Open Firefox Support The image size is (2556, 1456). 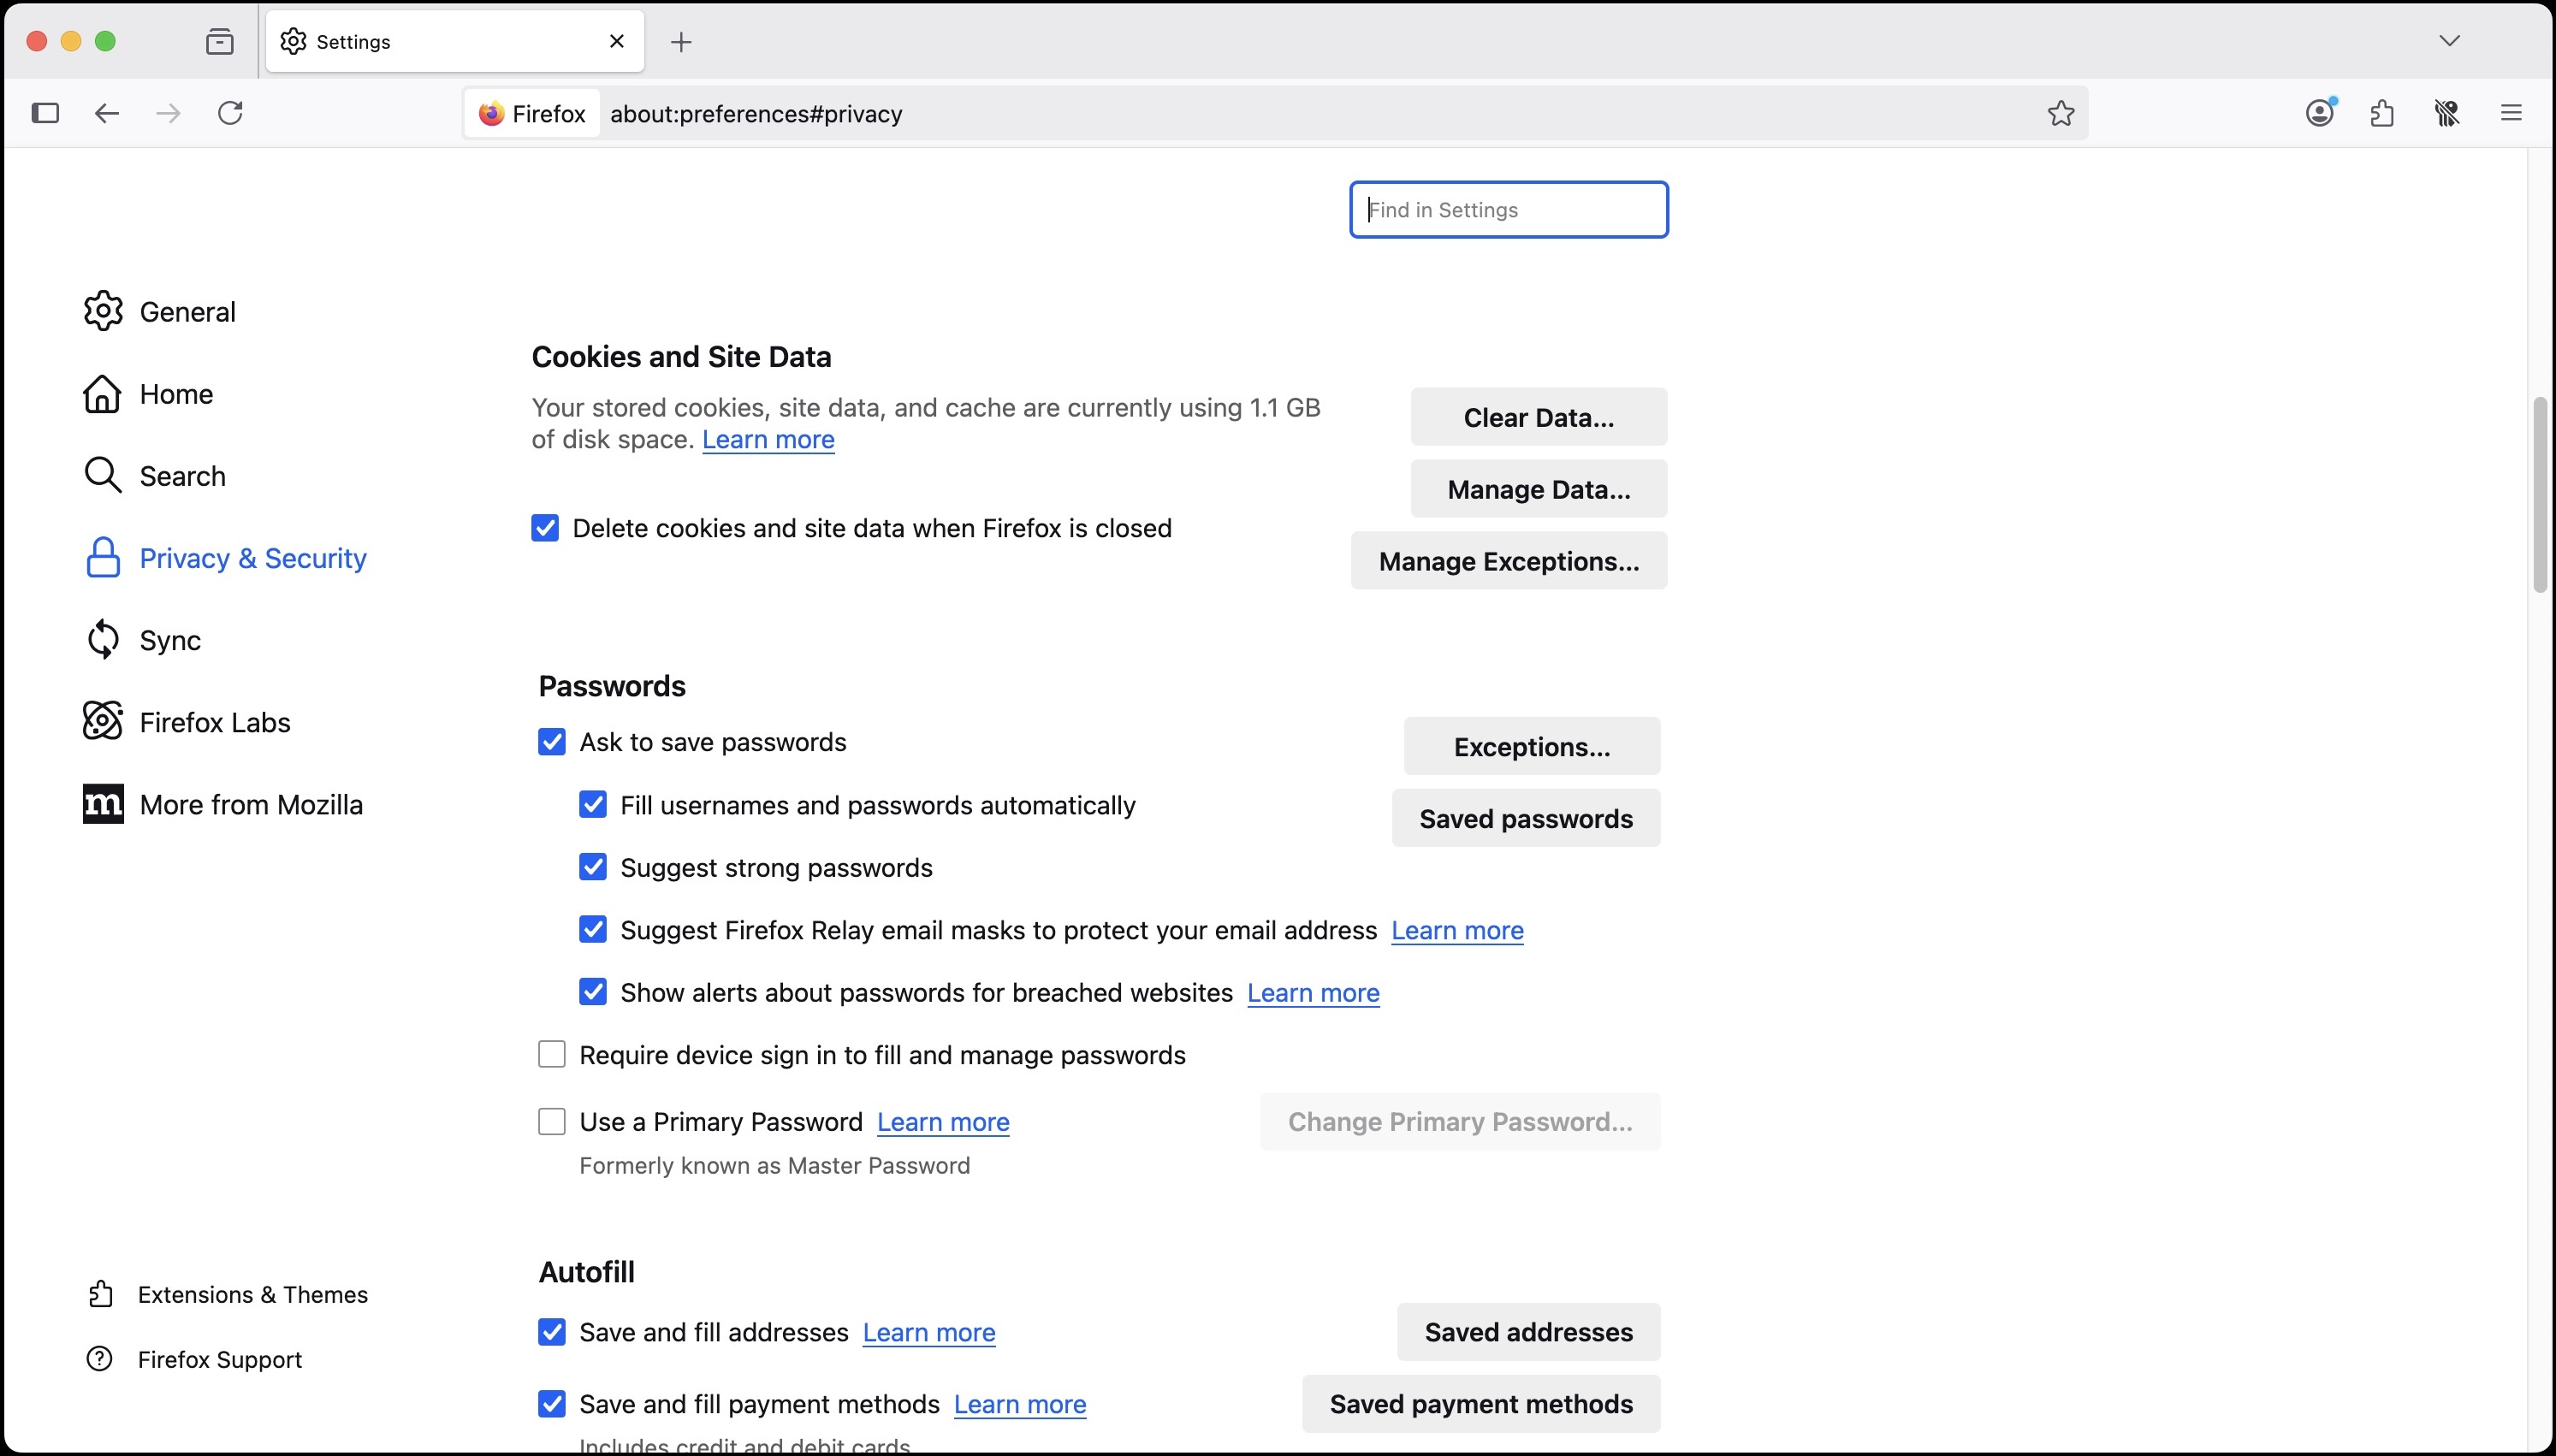[195, 1359]
